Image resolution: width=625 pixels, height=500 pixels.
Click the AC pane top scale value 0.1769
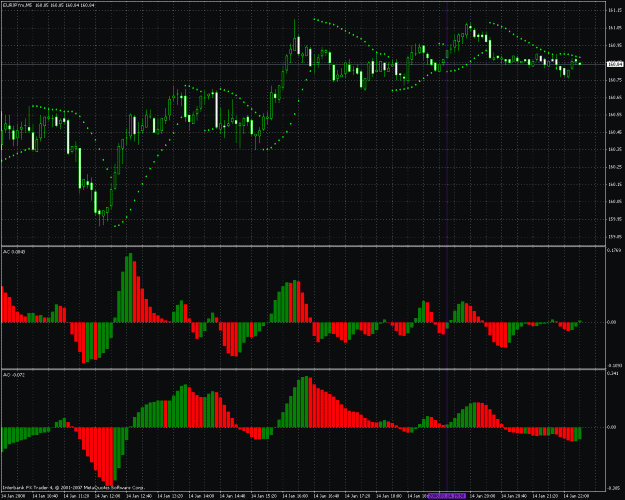coord(614,250)
